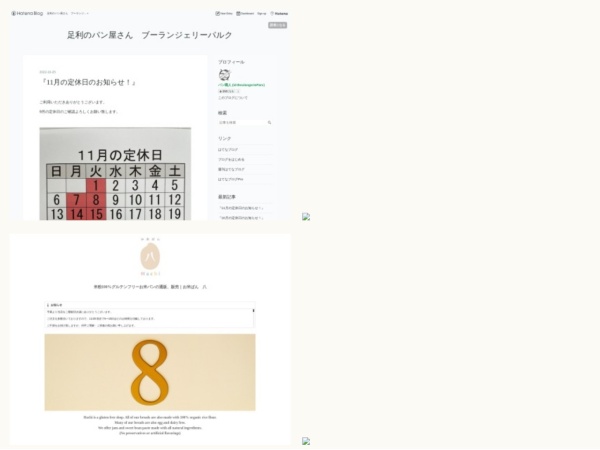Click the broken image icon beside blog thumbnail

coord(306,217)
